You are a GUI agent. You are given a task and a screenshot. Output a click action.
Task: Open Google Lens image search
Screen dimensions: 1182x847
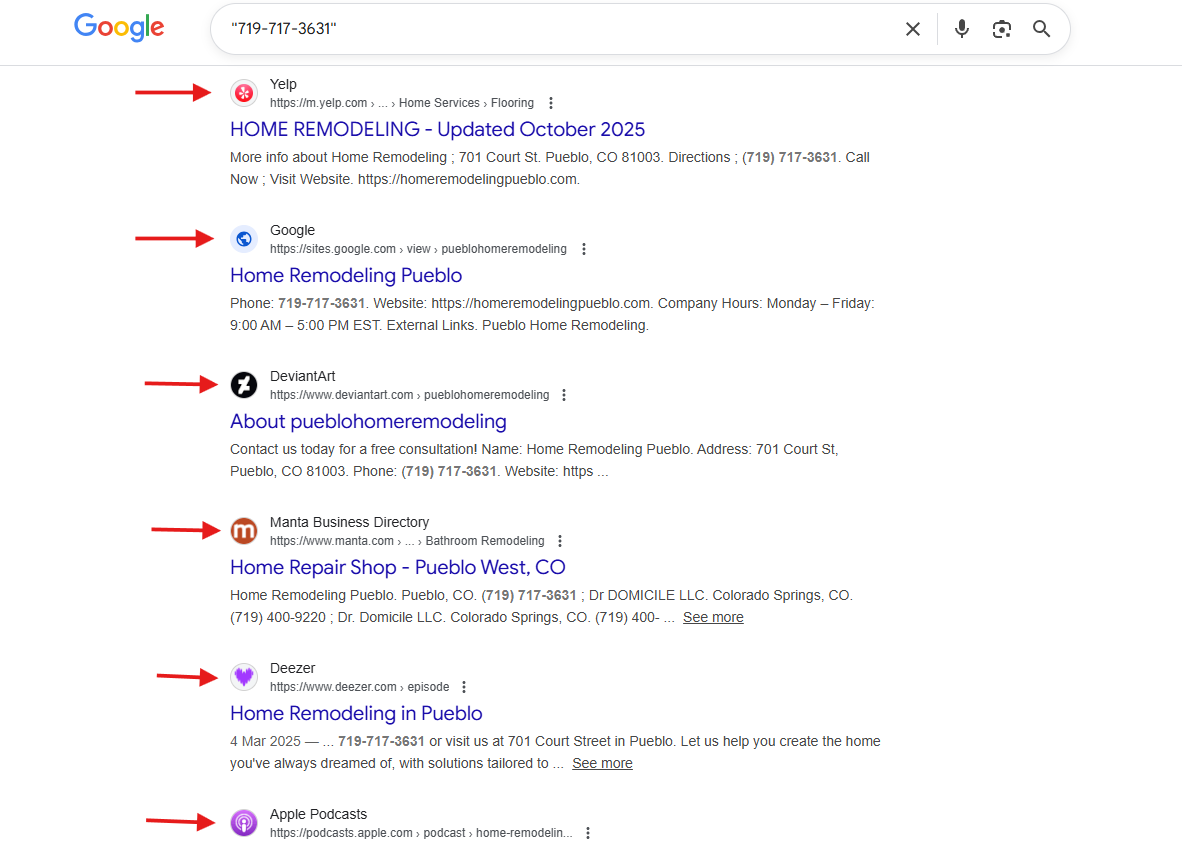pos(1001,29)
